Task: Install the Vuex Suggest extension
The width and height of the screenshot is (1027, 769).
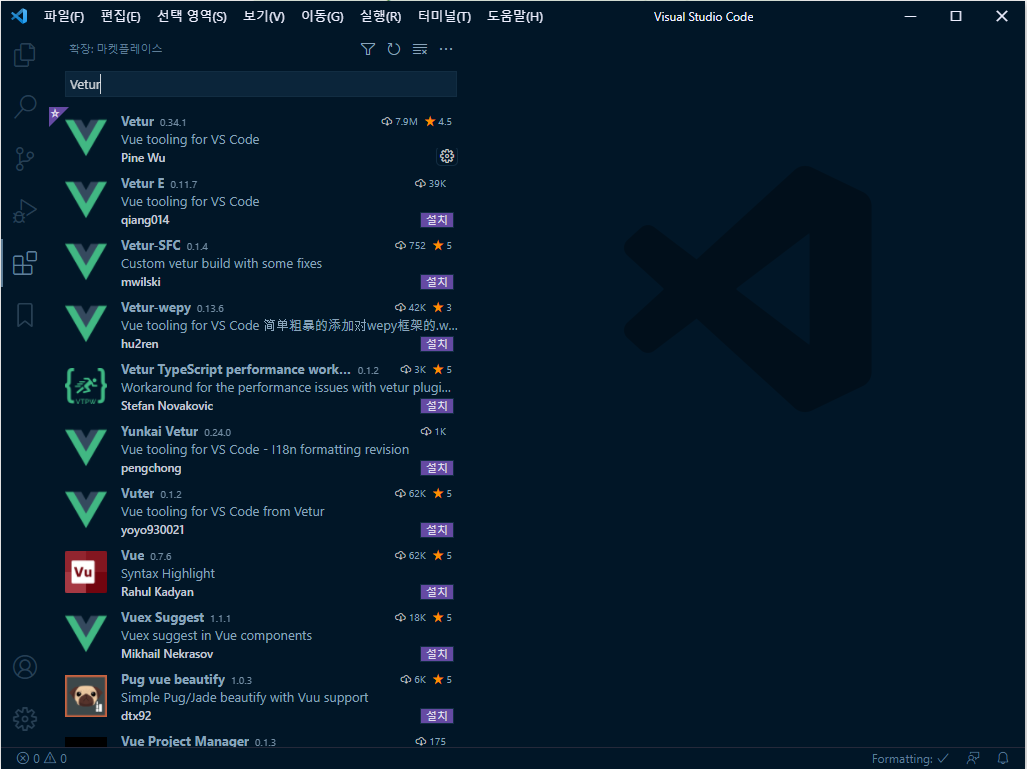Action: pyautogui.click(x=437, y=654)
